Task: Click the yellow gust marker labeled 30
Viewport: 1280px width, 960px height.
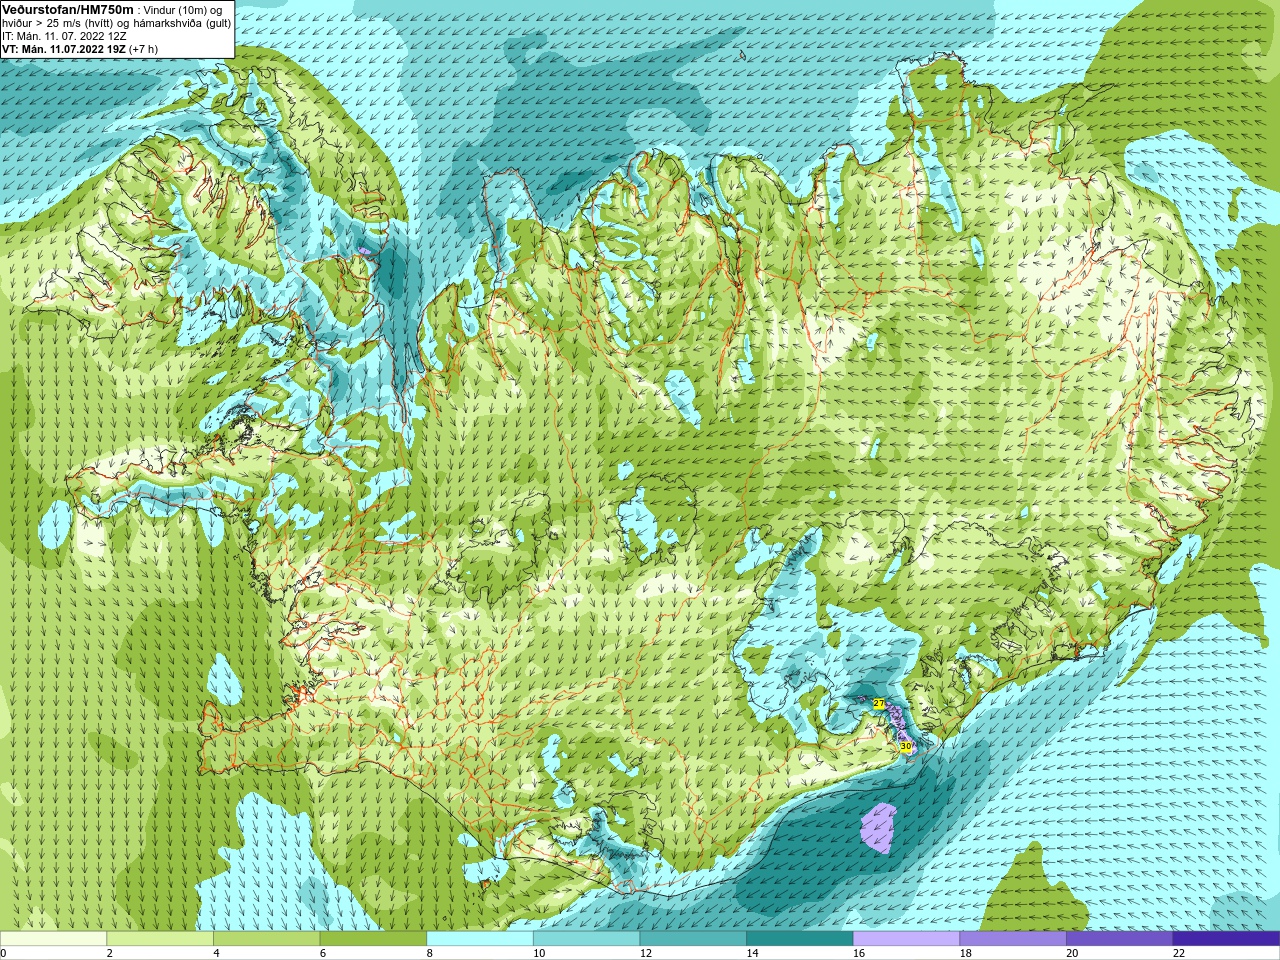Action: point(906,746)
